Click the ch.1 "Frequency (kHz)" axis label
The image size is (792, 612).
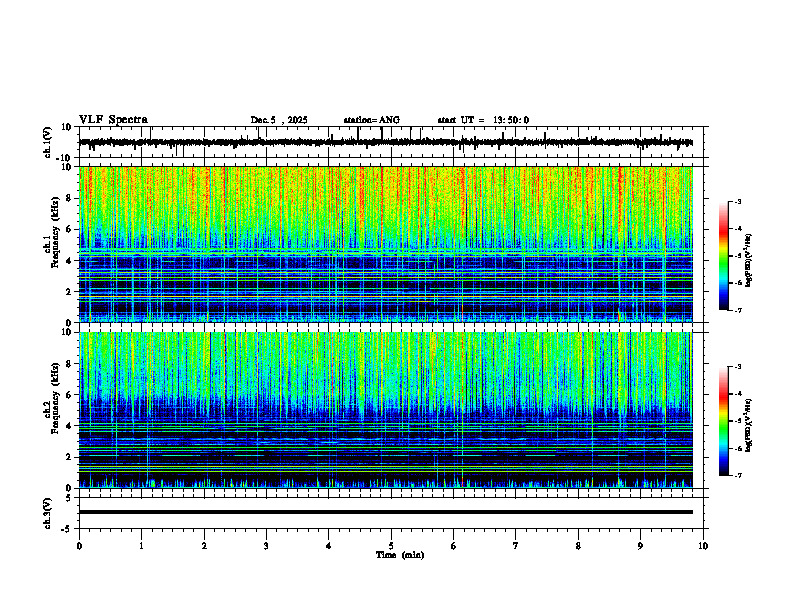pyautogui.click(x=55, y=230)
